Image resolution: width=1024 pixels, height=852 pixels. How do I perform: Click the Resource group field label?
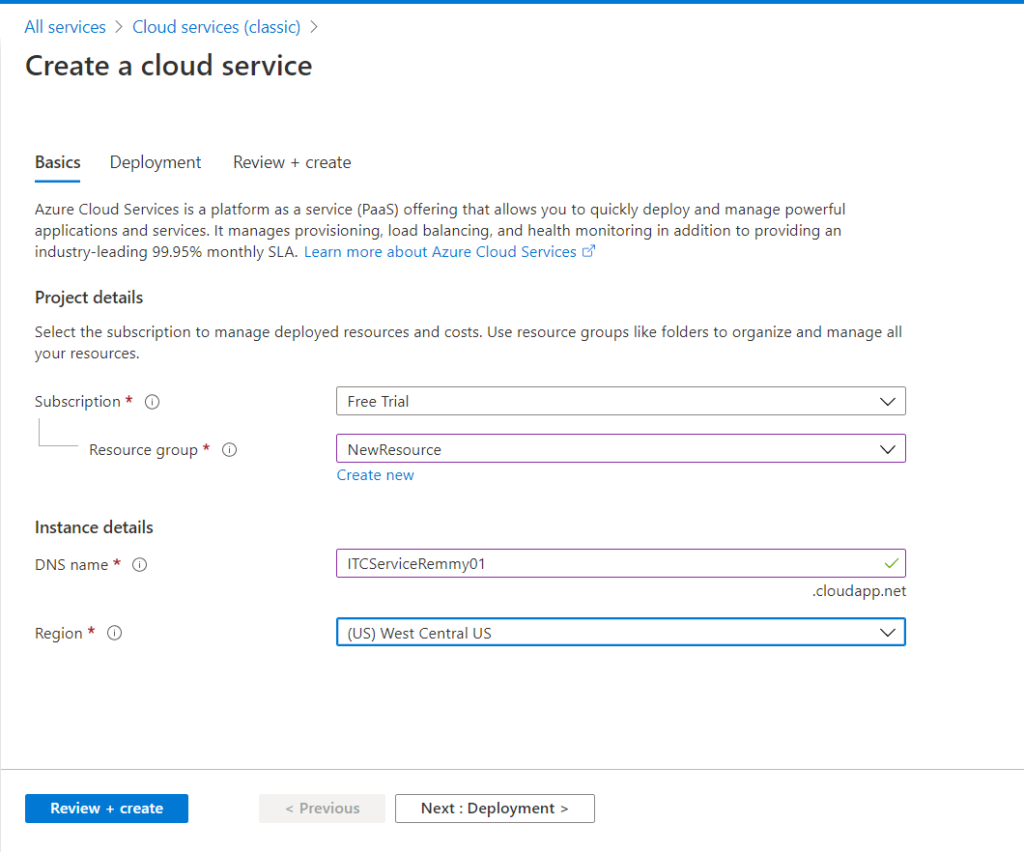click(x=143, y=450)
